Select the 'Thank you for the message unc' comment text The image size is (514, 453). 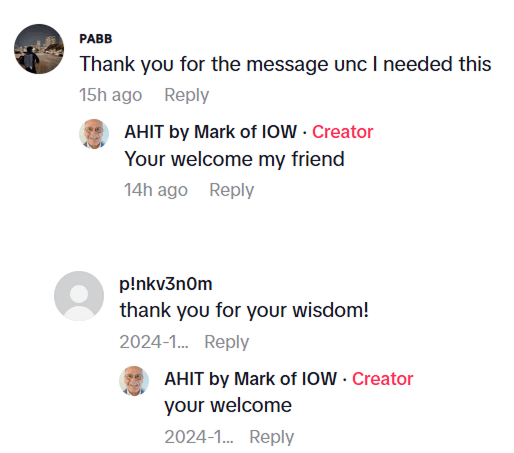285,64
